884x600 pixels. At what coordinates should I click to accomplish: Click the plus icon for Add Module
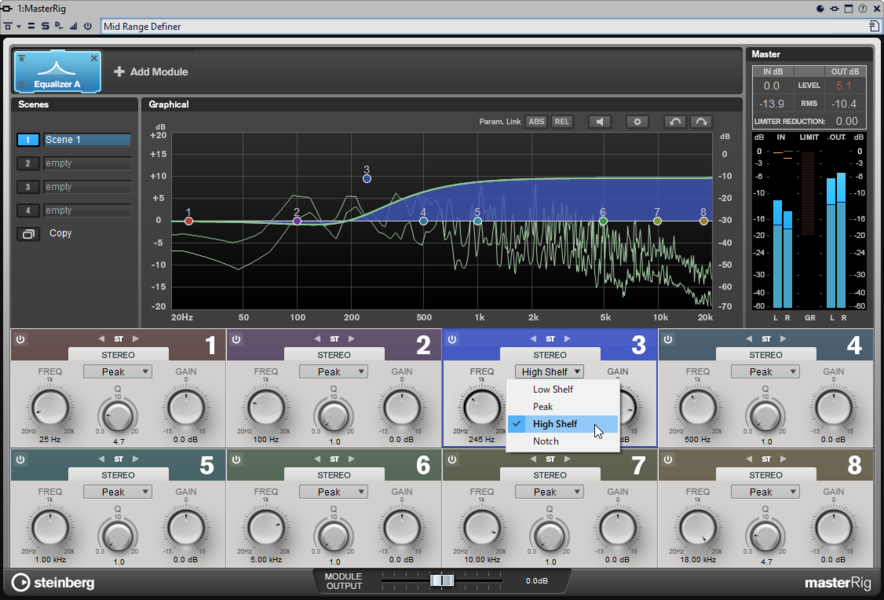(x=119, y=72)
